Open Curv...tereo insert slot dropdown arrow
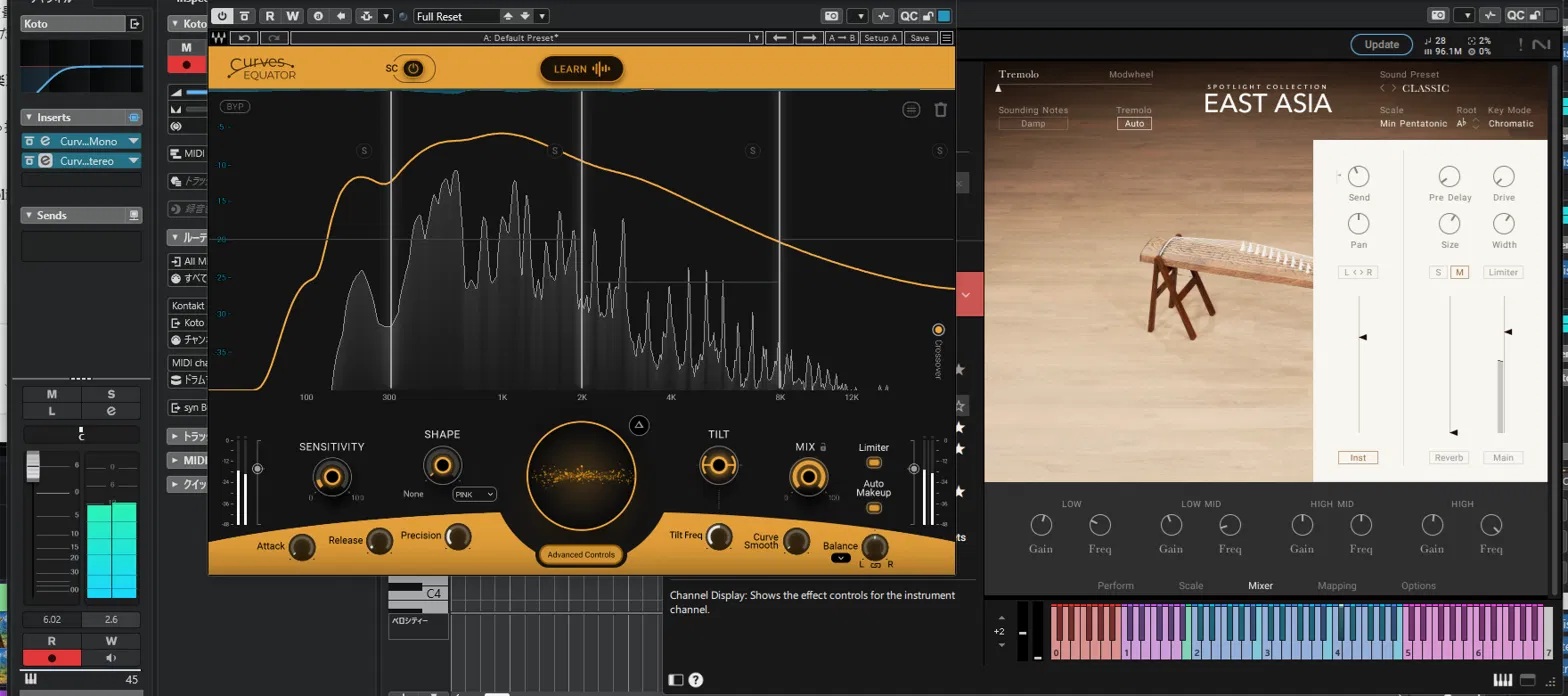The width and height of the screenshot is (1568, 696). coord(134,161)
